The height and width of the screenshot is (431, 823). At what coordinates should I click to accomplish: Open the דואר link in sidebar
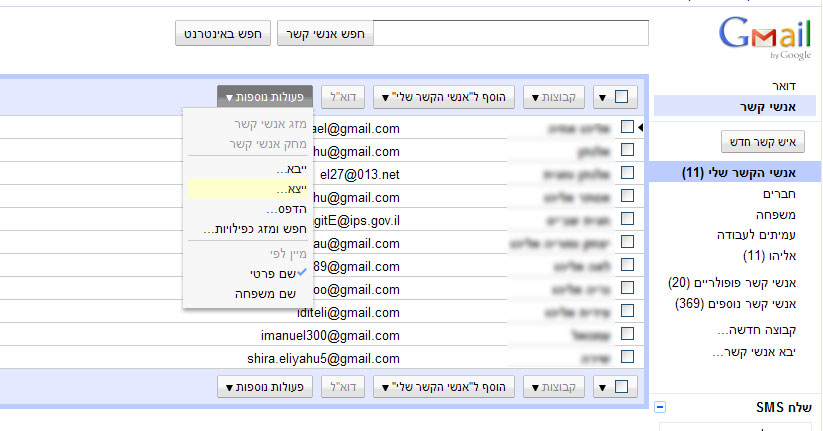click(783, 86)
